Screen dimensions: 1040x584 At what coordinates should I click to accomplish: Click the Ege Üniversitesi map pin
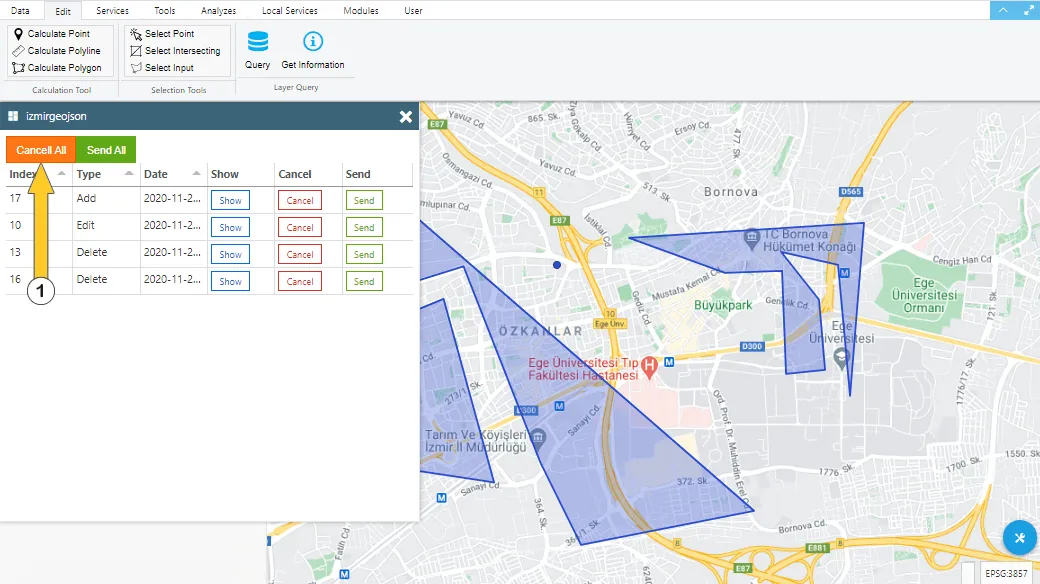click(x=842, y=359)
